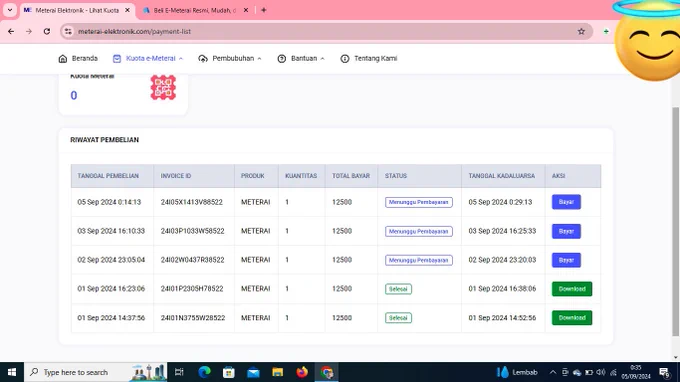
Task: Click the Chrome taskbar icon
Action: [x=327, y=372]
